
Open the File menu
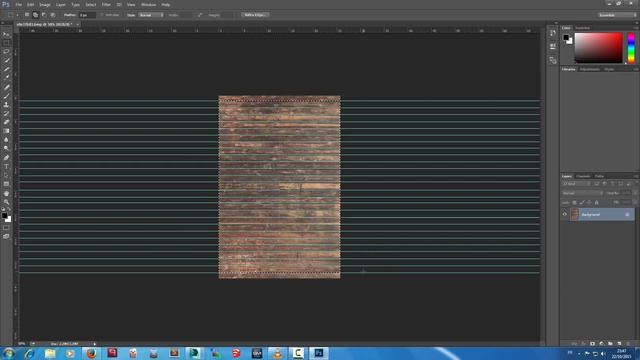(x=19, y=4)
